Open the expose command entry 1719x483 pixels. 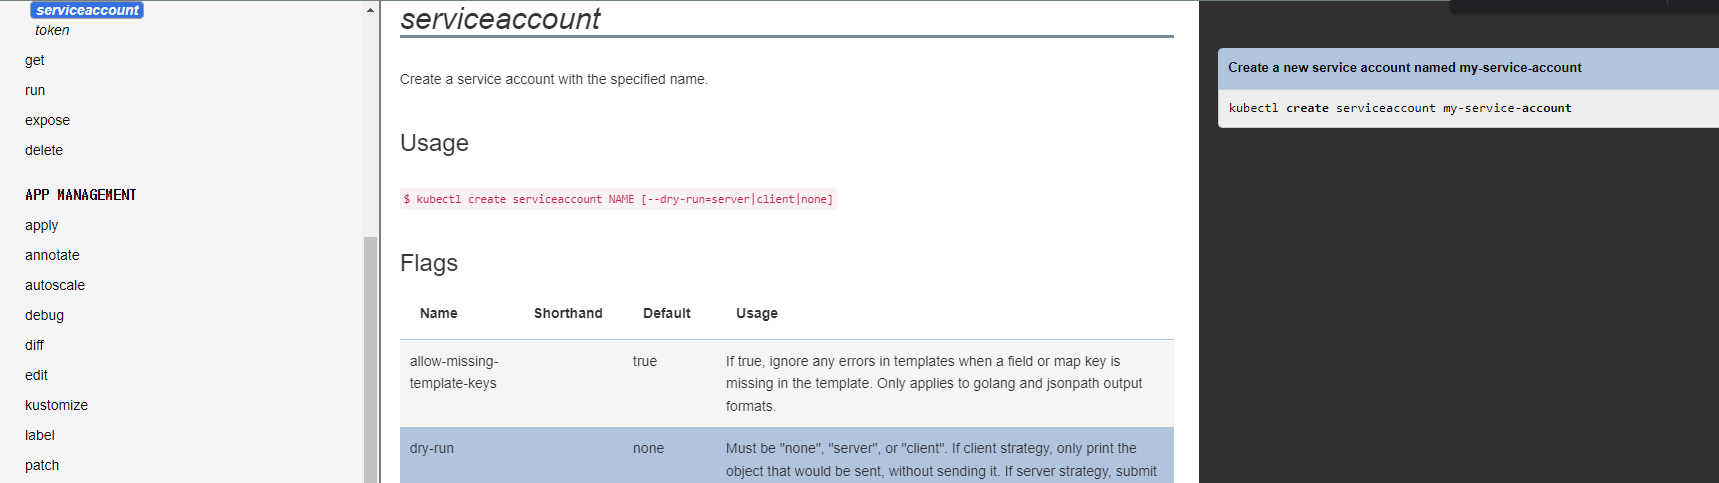[47, 120]
